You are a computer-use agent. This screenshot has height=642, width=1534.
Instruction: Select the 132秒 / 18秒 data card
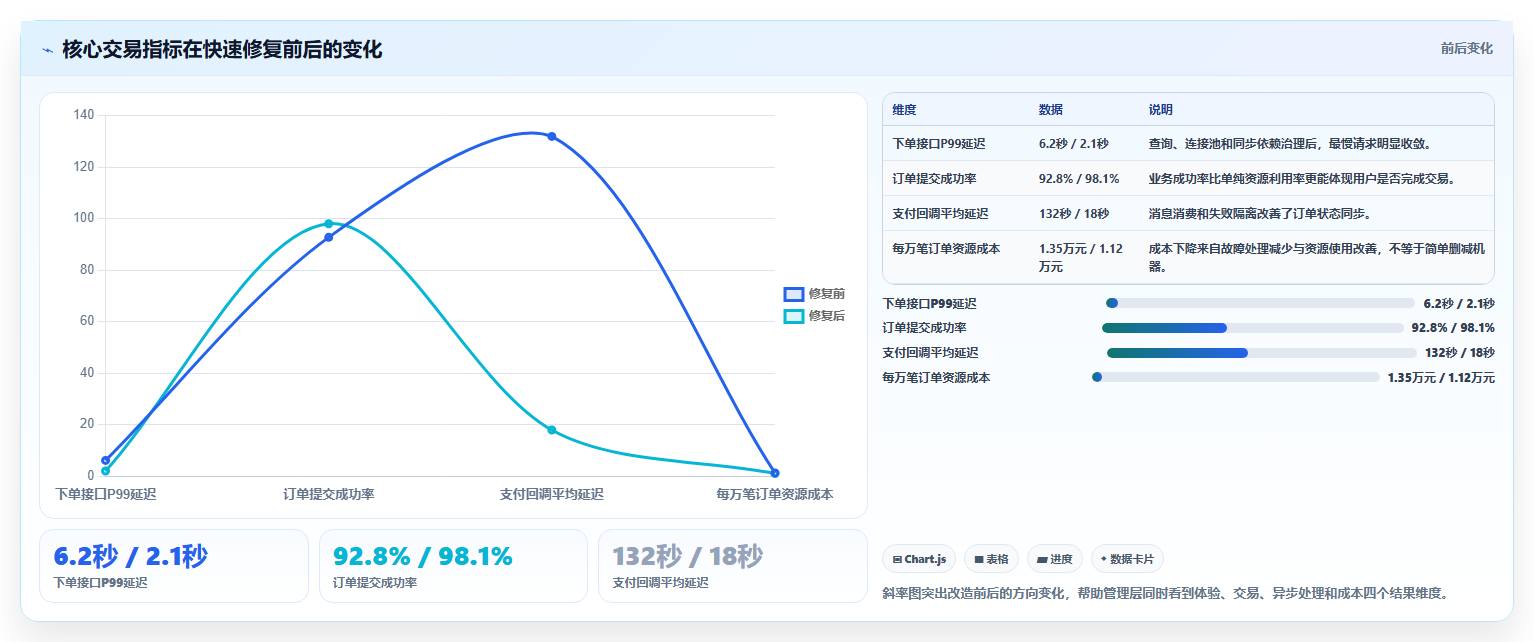733,566
